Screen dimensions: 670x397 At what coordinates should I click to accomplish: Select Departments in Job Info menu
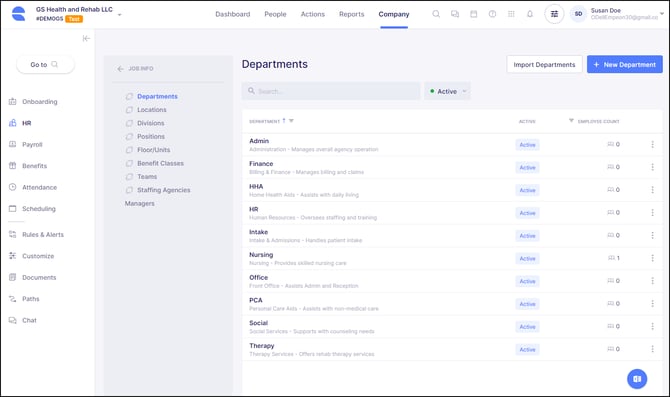point(157,97)
